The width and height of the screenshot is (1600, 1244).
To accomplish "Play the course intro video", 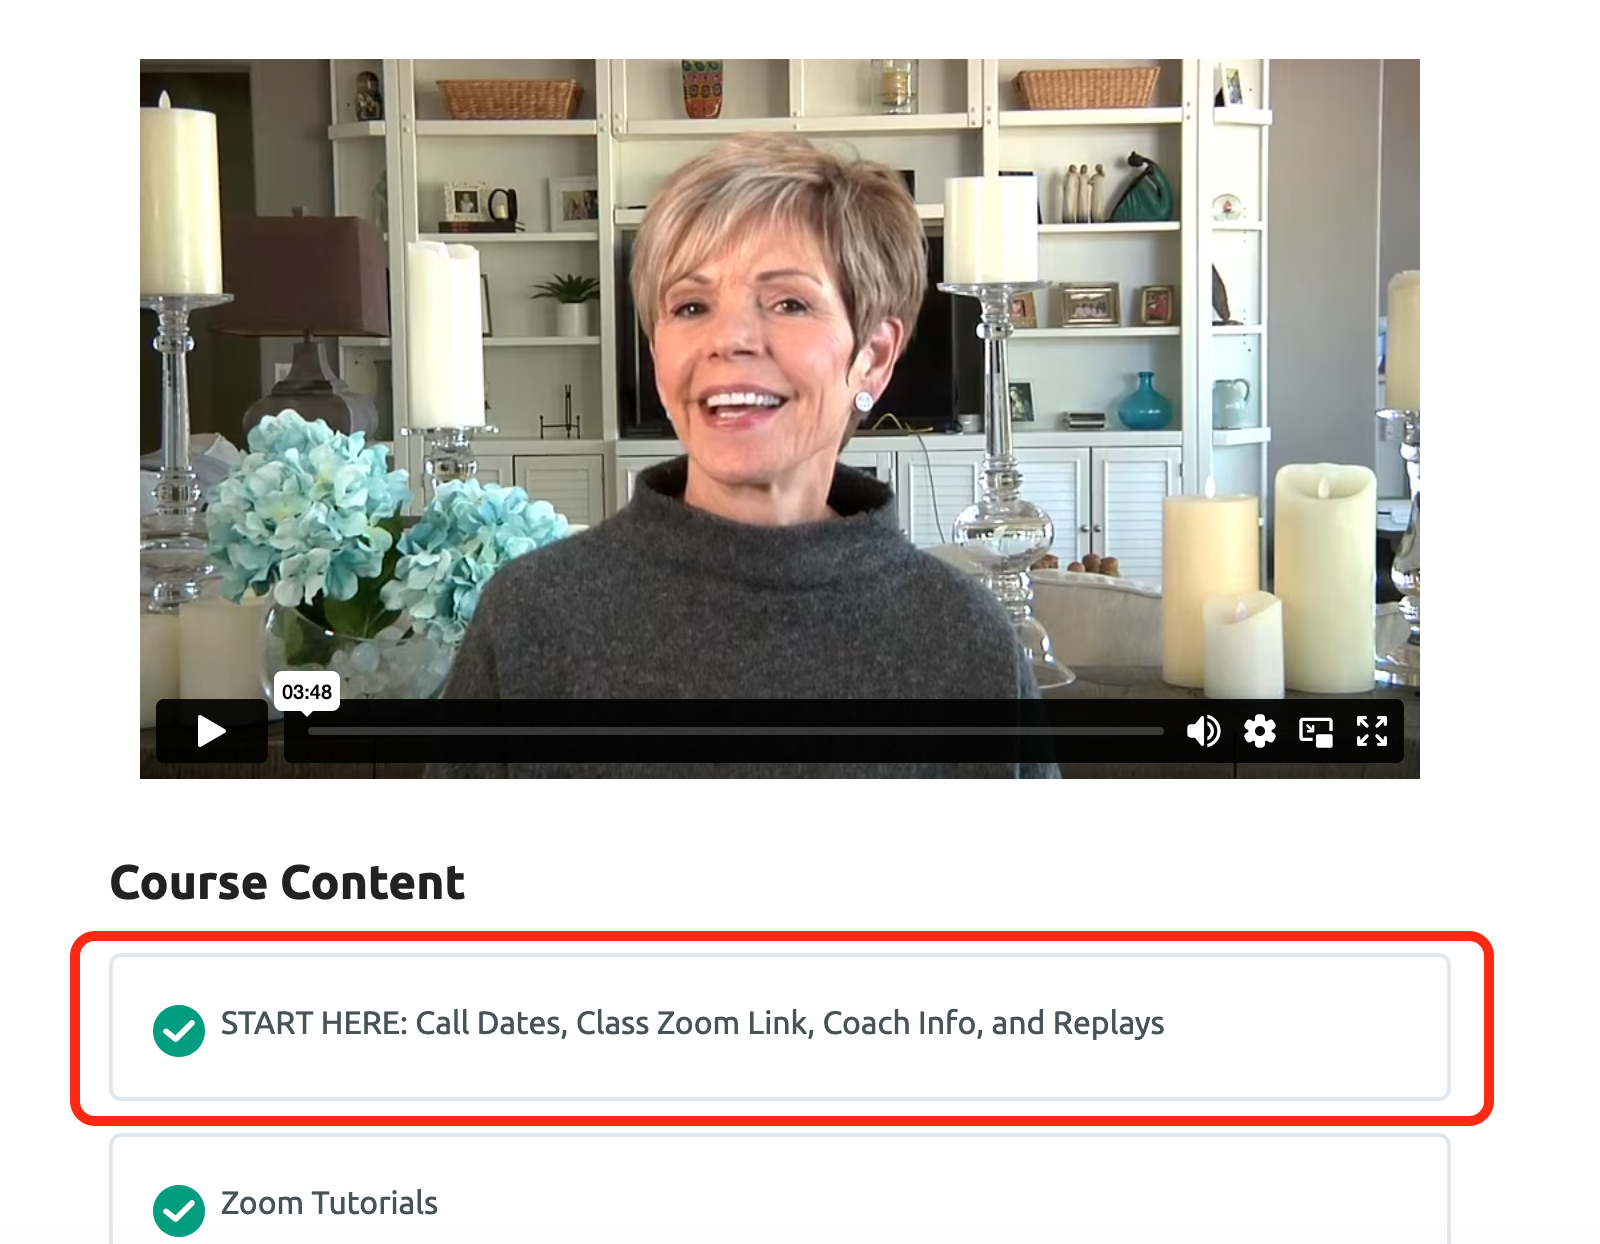I will point(211,731).
